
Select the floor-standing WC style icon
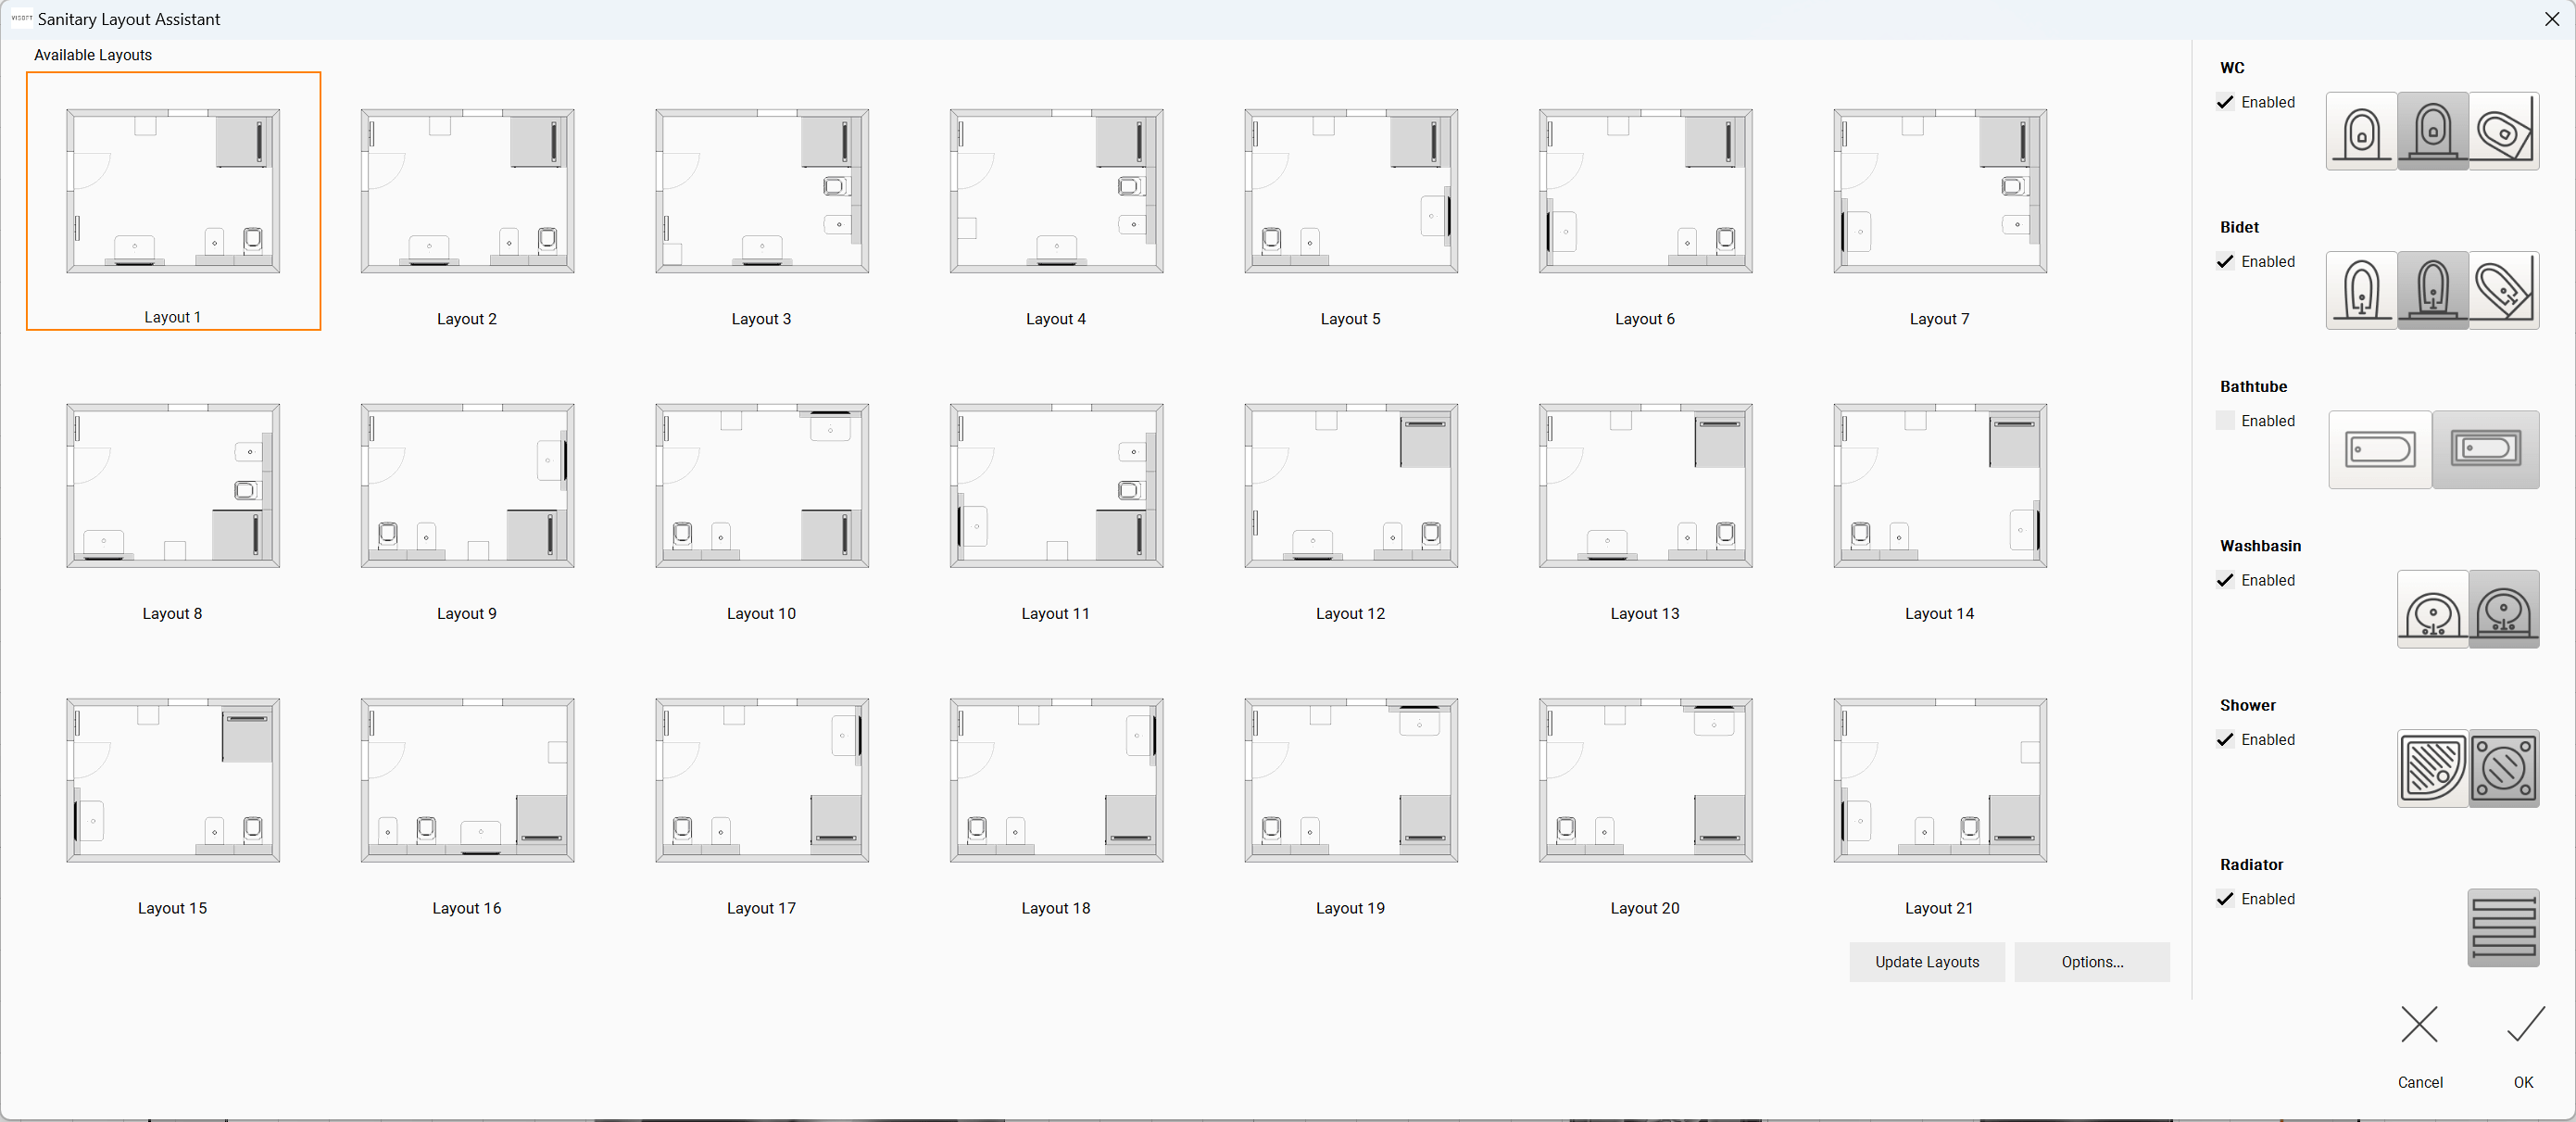(x=2361, y=131)
